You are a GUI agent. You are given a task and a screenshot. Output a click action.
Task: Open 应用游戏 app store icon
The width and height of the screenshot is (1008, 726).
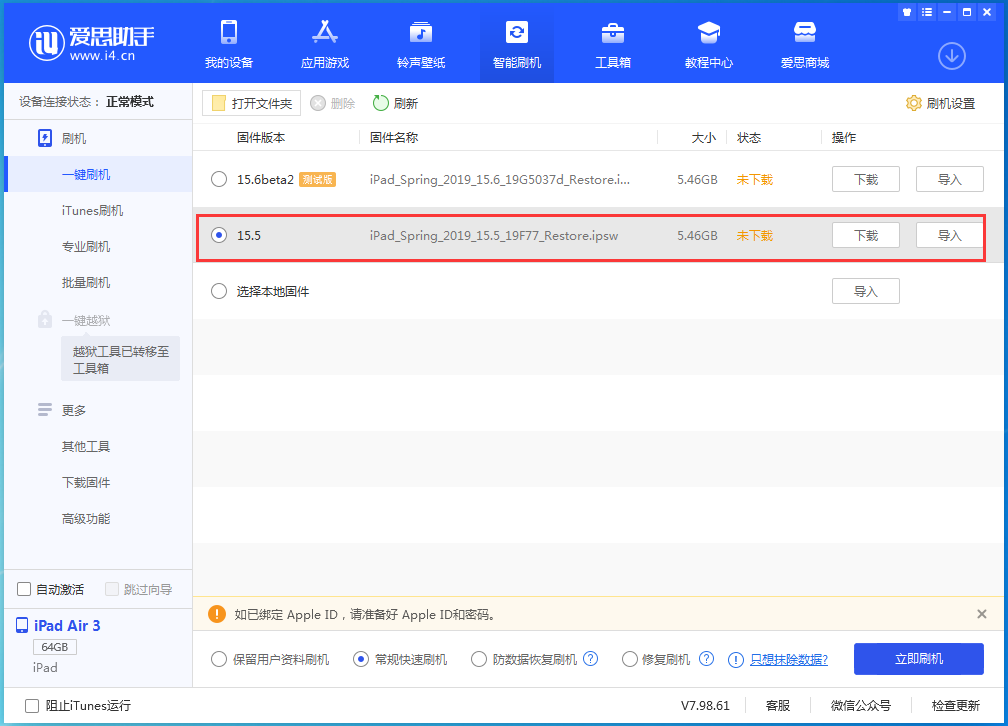325,32
